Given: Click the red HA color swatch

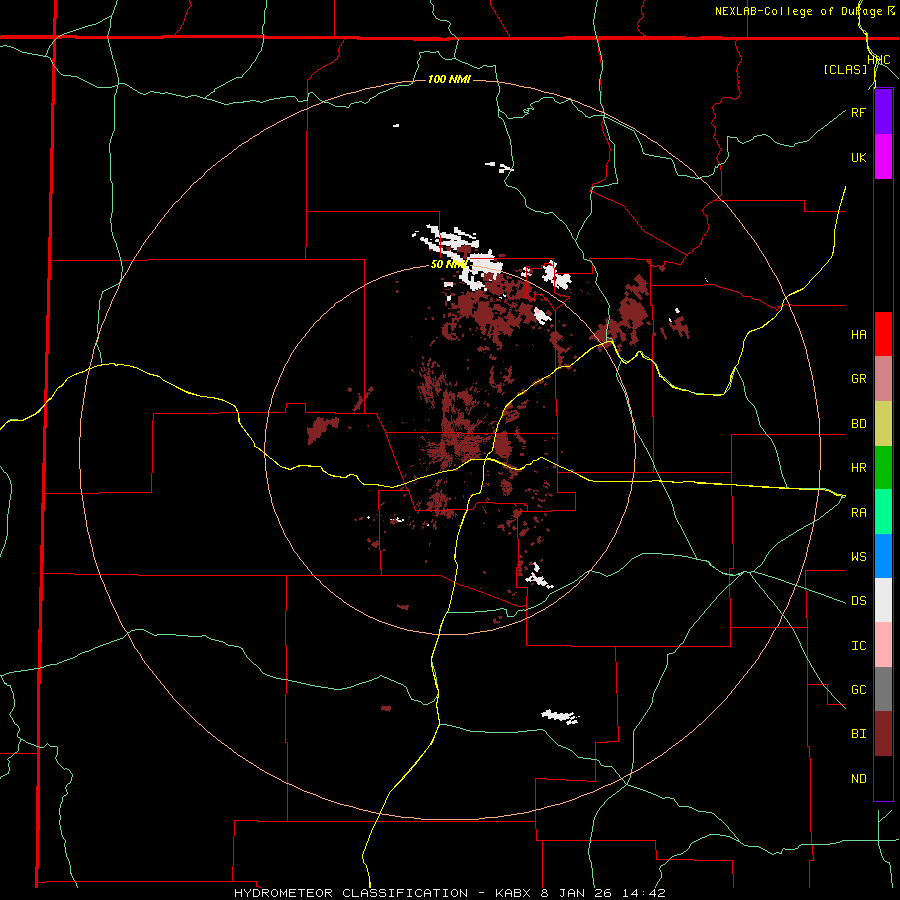Looking at the screenshot, I should pyautogui.click(x=883, y=334).
